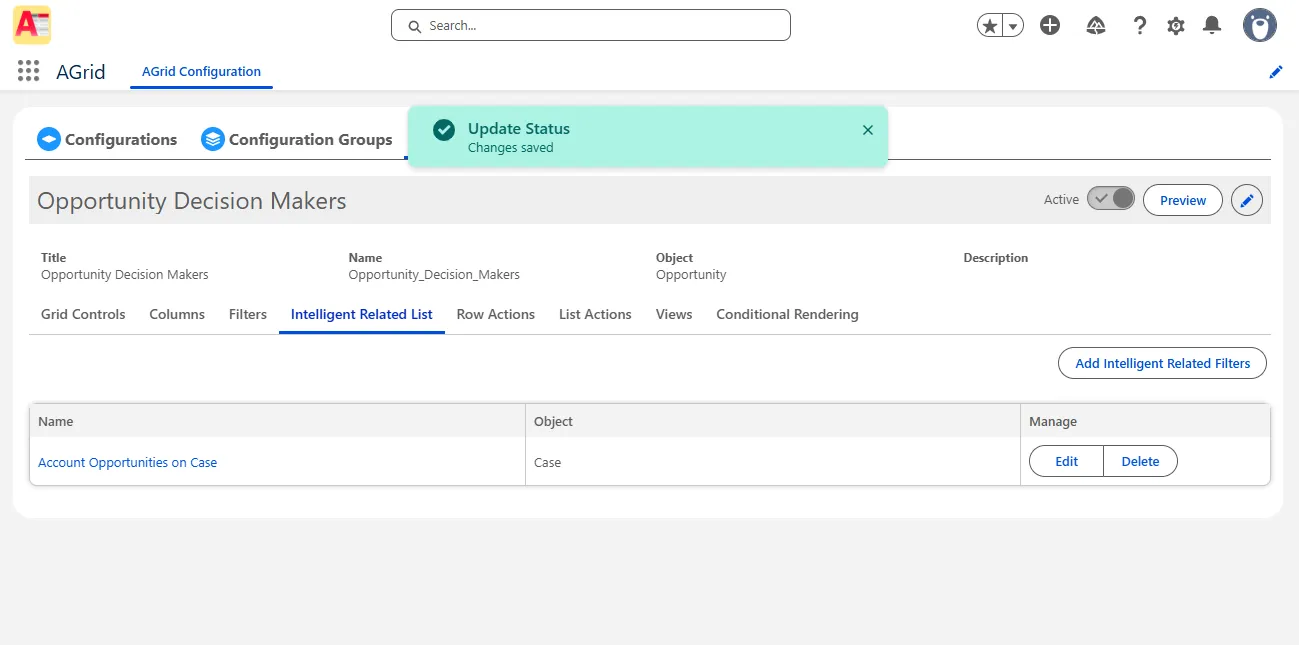The height and width of the screenshot is (645, 1299).
Task: Open the Configuration Groups tab
Action: tap(297, 139)
